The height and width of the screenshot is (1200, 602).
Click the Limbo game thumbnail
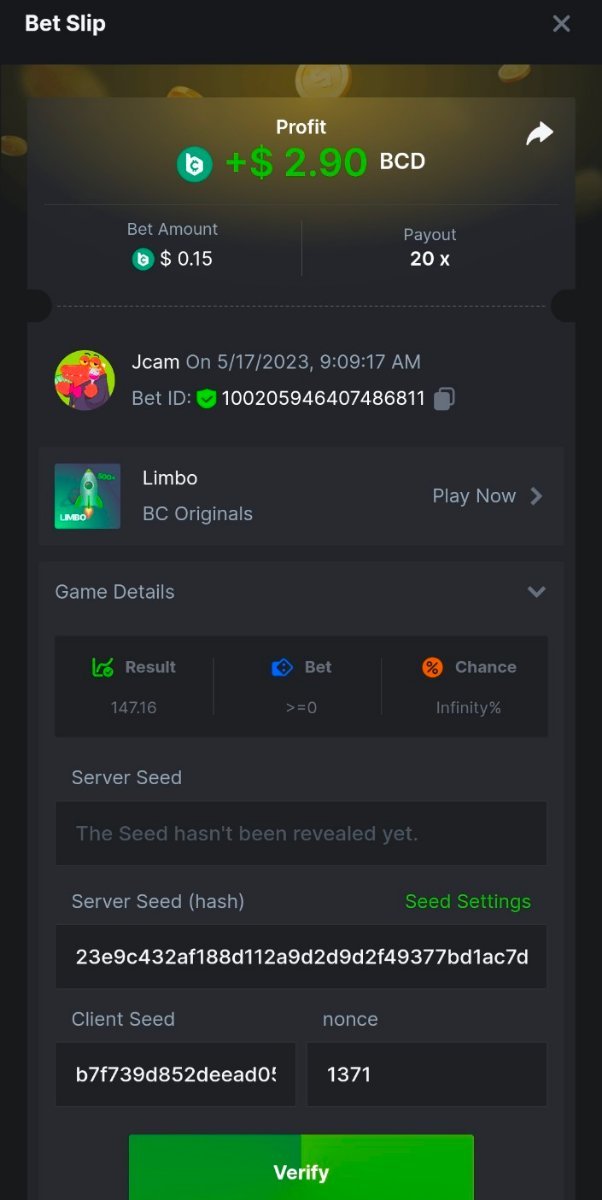point(87,496)
